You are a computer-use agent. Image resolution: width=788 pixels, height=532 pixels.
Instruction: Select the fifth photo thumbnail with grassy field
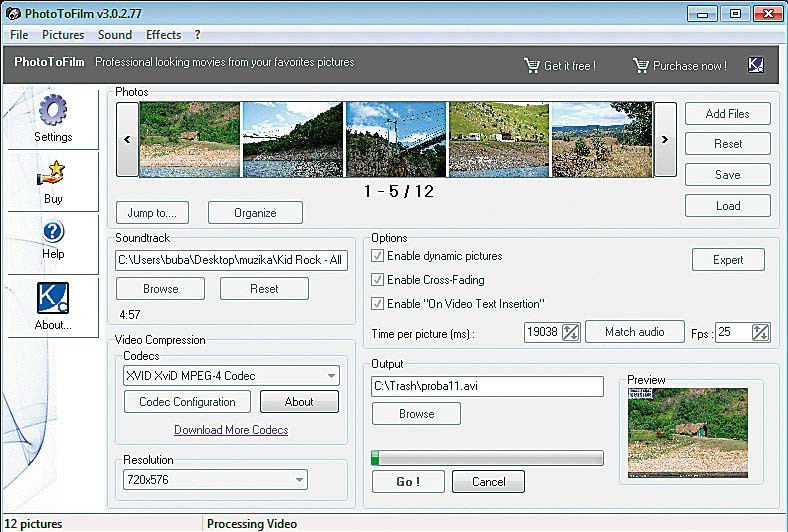pos(602,139)
